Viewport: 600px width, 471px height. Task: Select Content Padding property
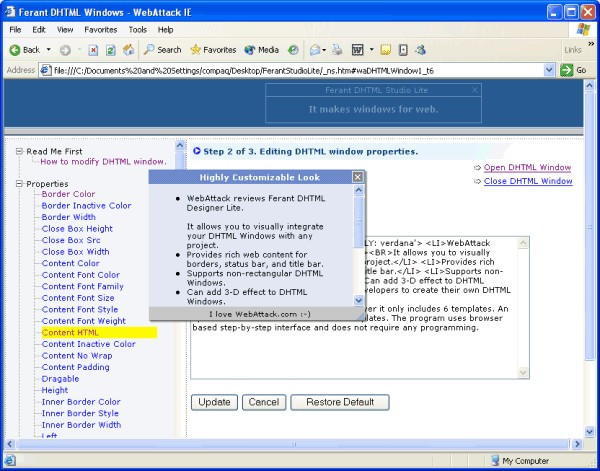(75, 367)
